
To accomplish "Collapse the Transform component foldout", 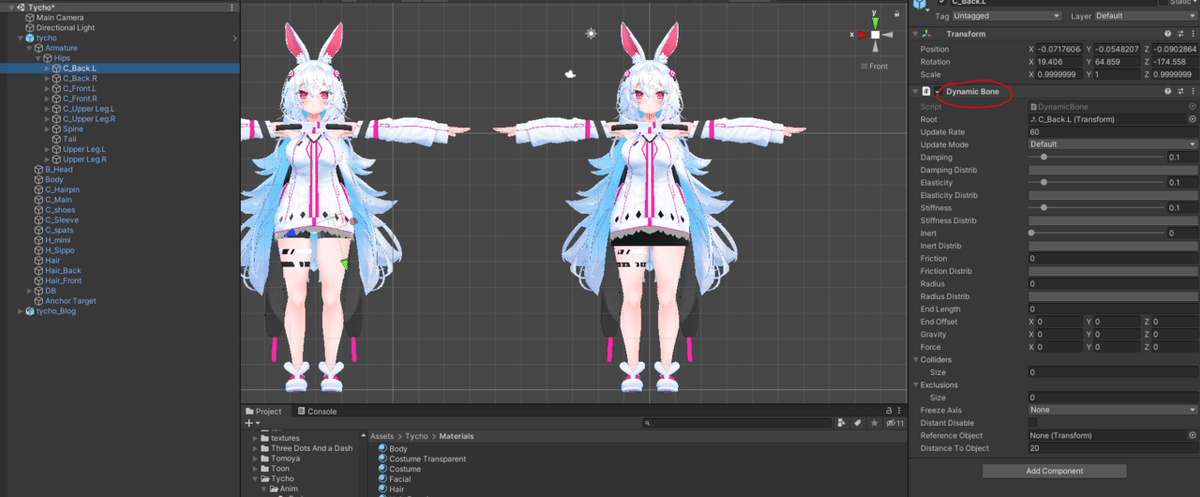I will [915, 34].
